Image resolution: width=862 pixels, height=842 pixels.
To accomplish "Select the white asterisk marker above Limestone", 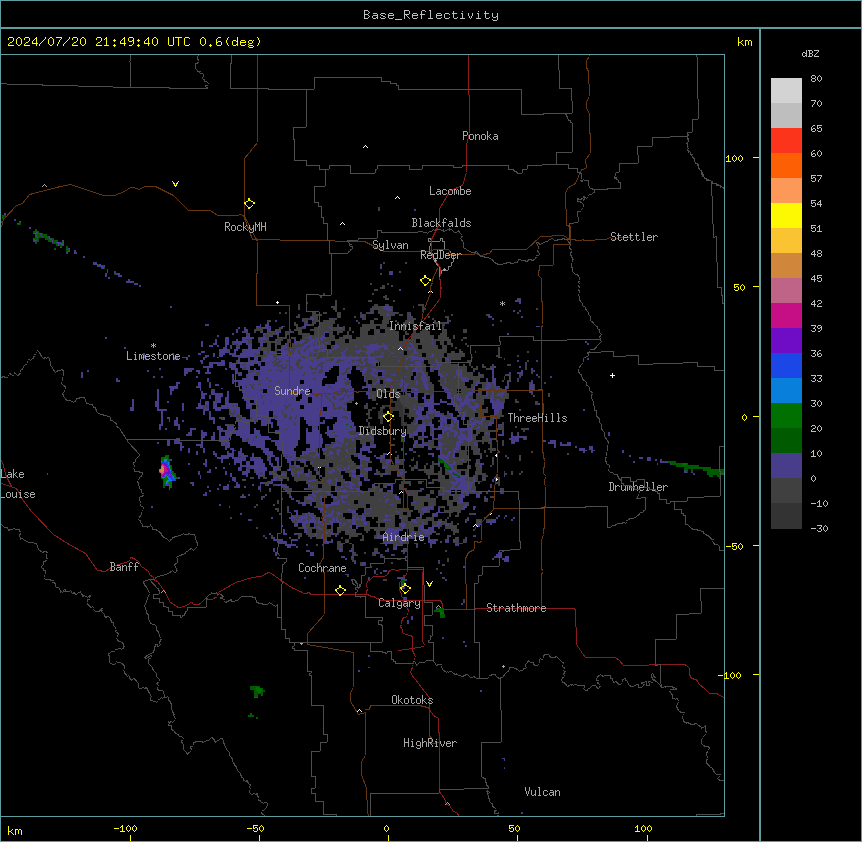I will coord(153,346).
